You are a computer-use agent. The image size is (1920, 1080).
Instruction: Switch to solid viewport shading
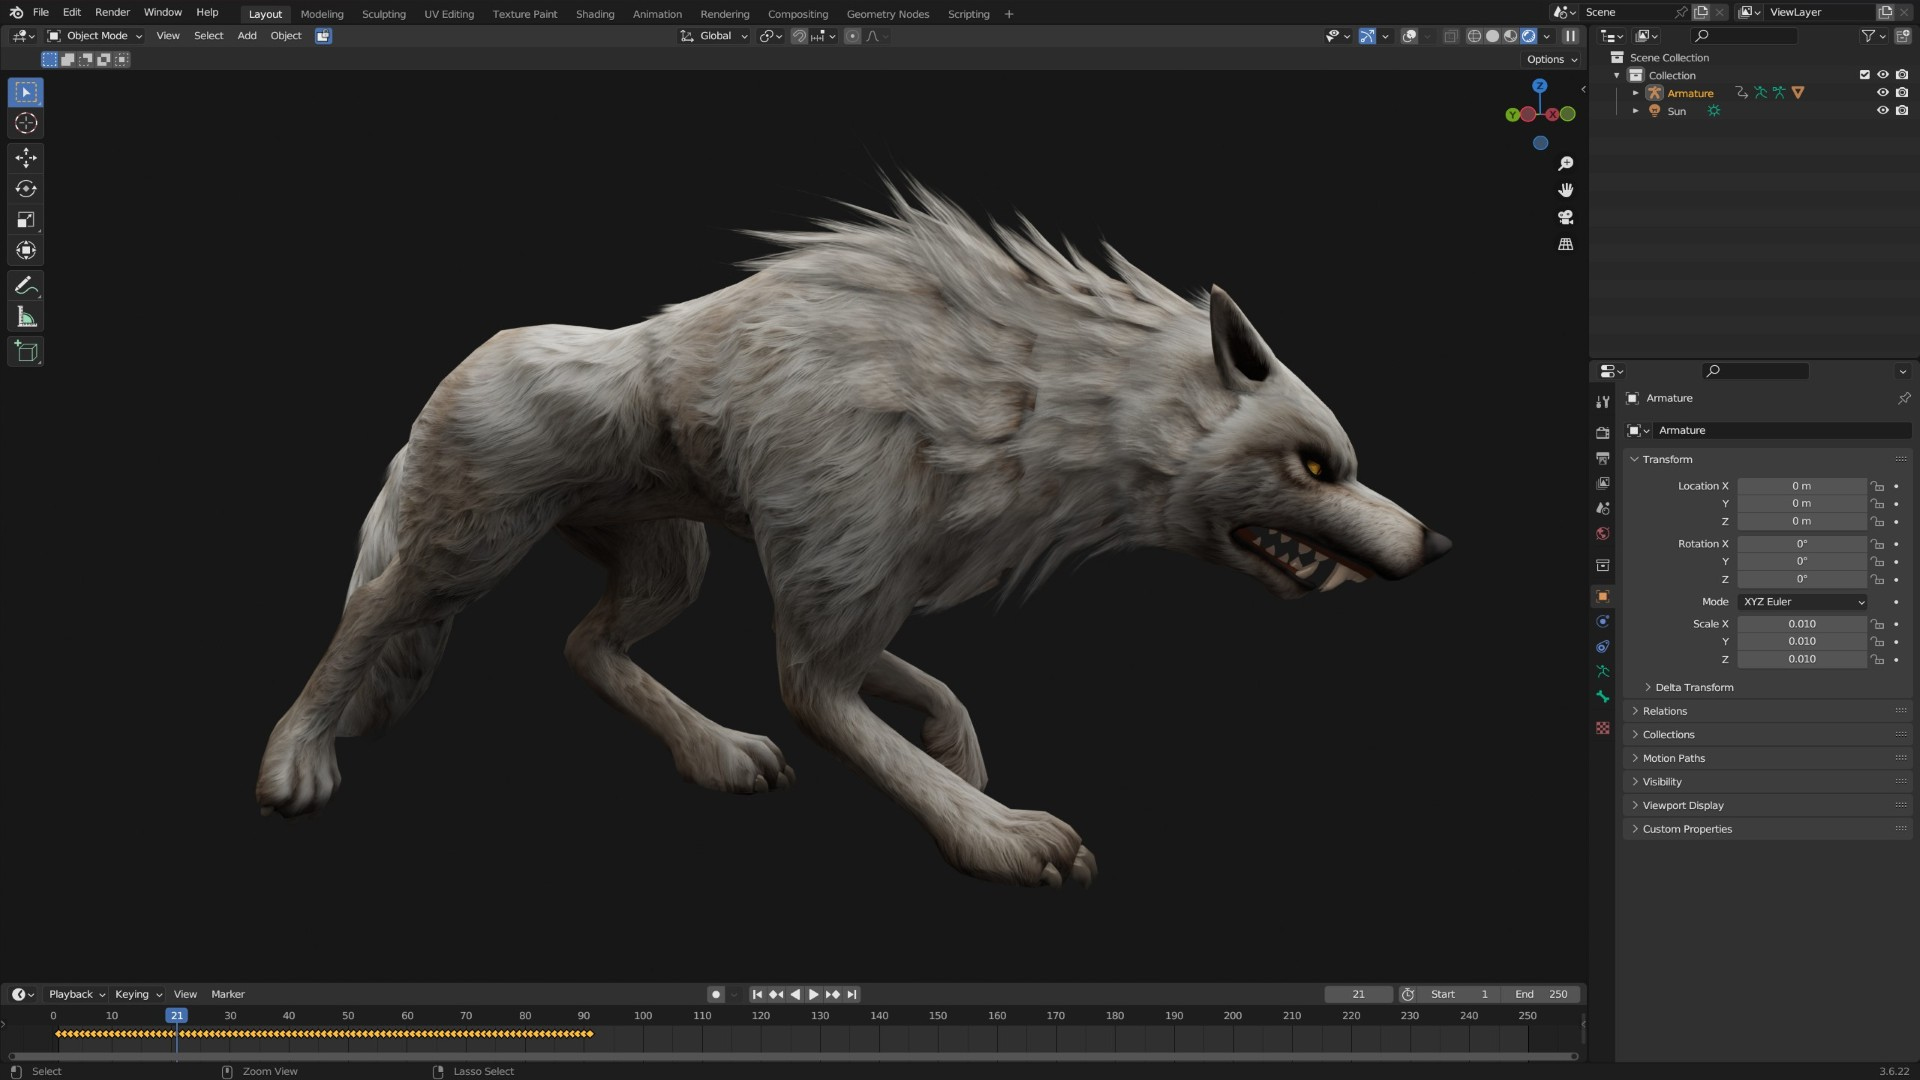1492,36
